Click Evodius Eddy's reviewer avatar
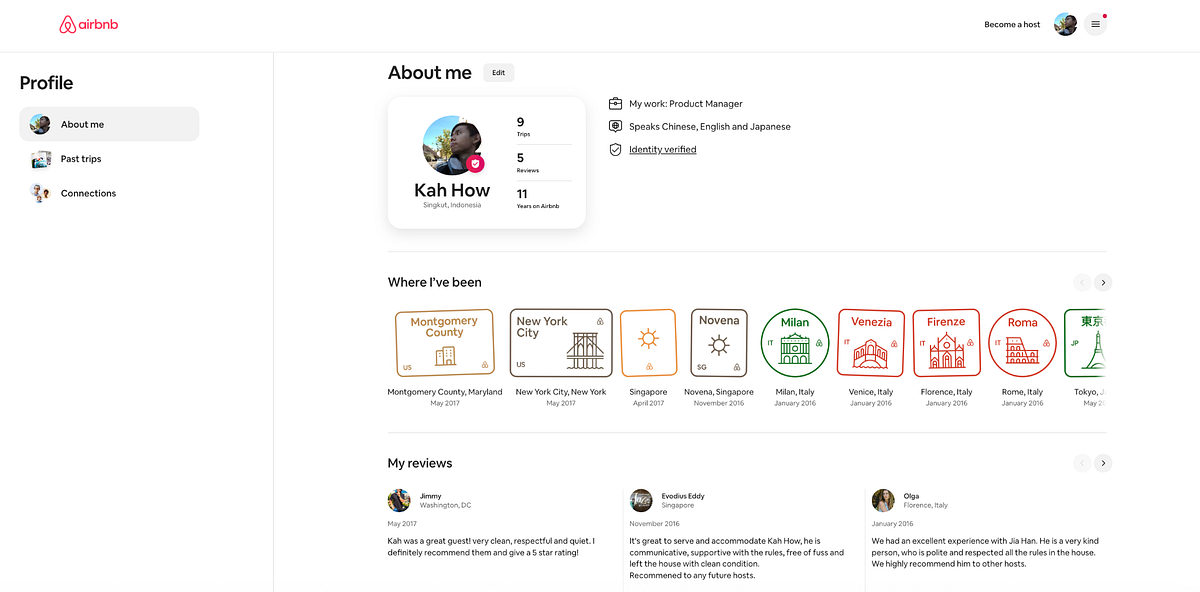Image resolution: width=1200 pixels, height=592 pixels. (x=641, y=500)
